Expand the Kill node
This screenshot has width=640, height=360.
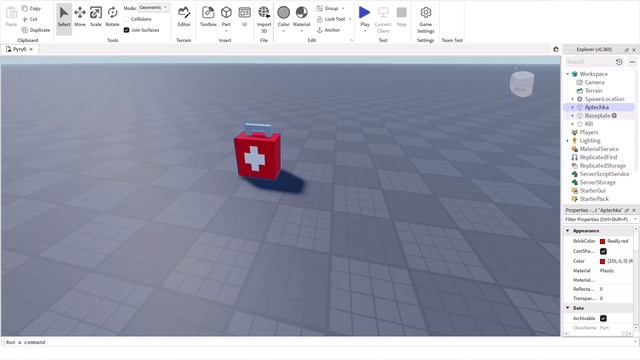[573, 124]
